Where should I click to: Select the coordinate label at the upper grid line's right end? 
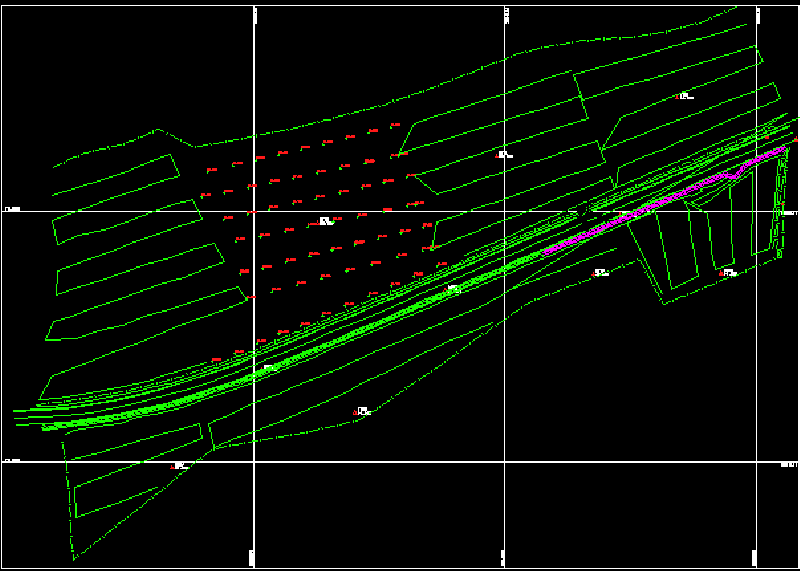788,213
